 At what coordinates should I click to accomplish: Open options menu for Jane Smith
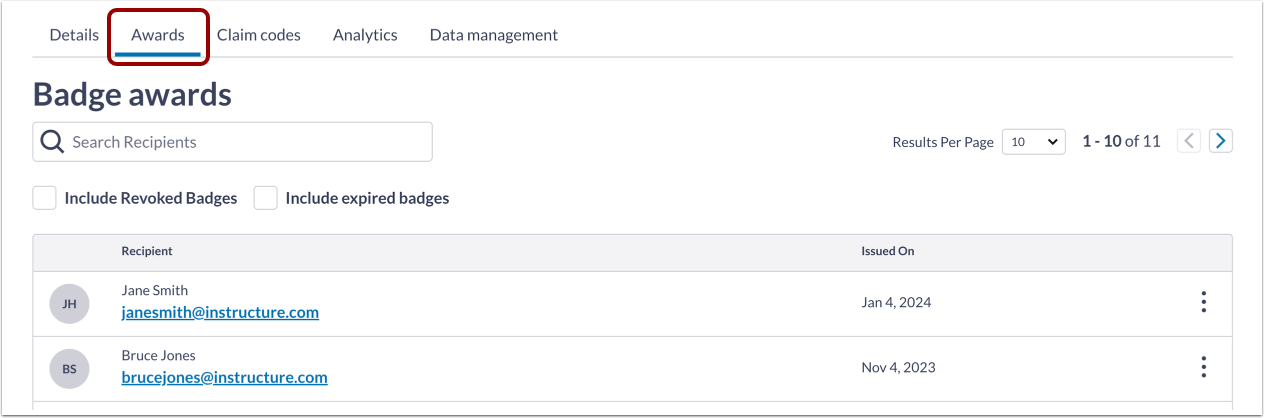click(x=1203, y=302)
